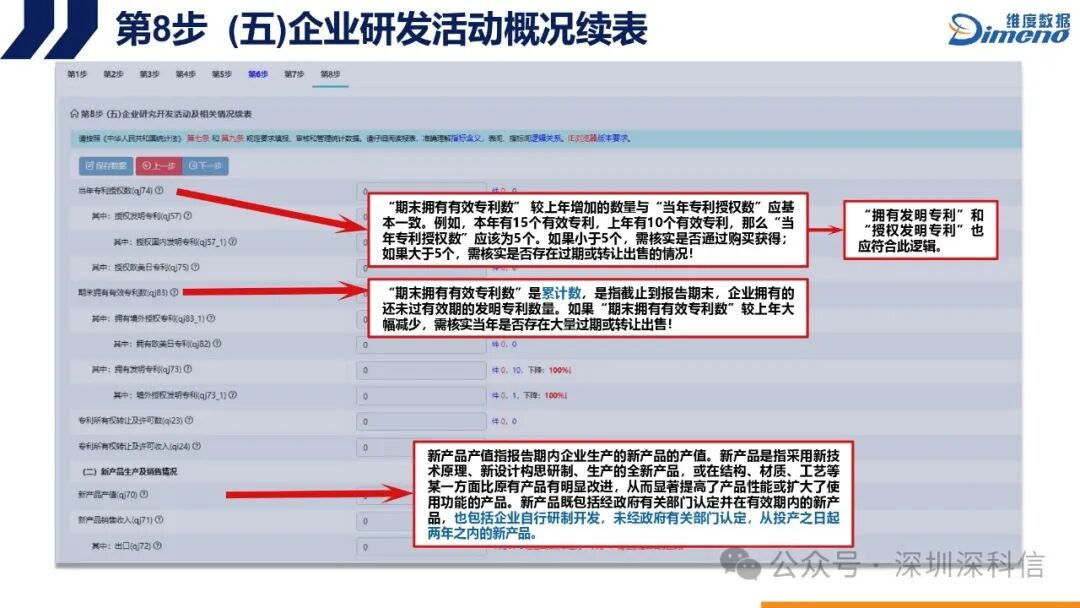Switch to the 第6步 tab
The width and height of the screenshot is (1080, 608).
[258, 74]
